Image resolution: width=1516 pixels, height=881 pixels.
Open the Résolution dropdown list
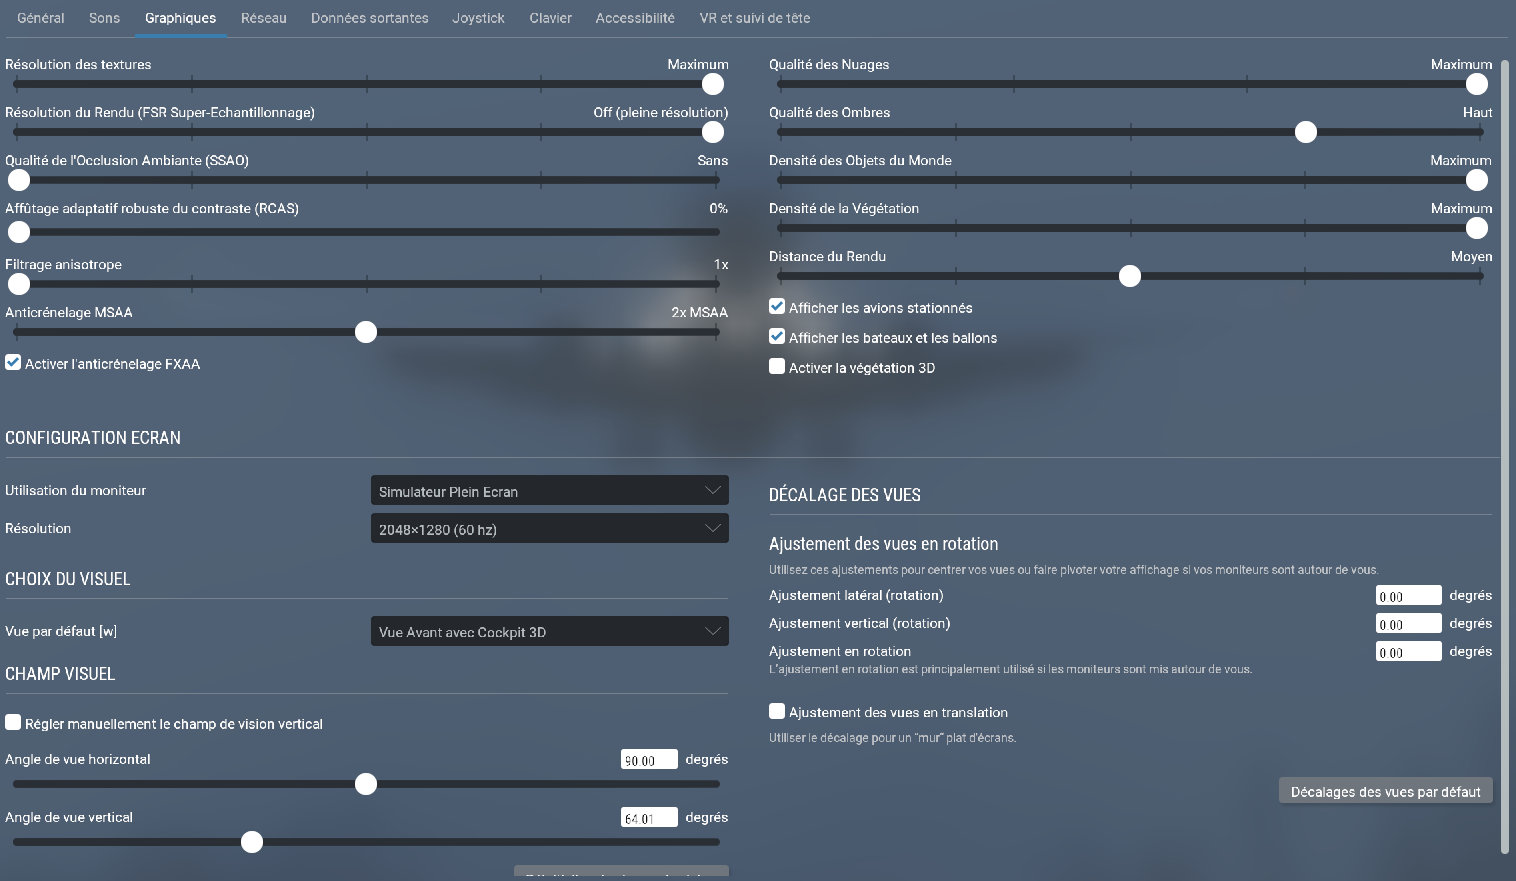(x=549, y=529)
